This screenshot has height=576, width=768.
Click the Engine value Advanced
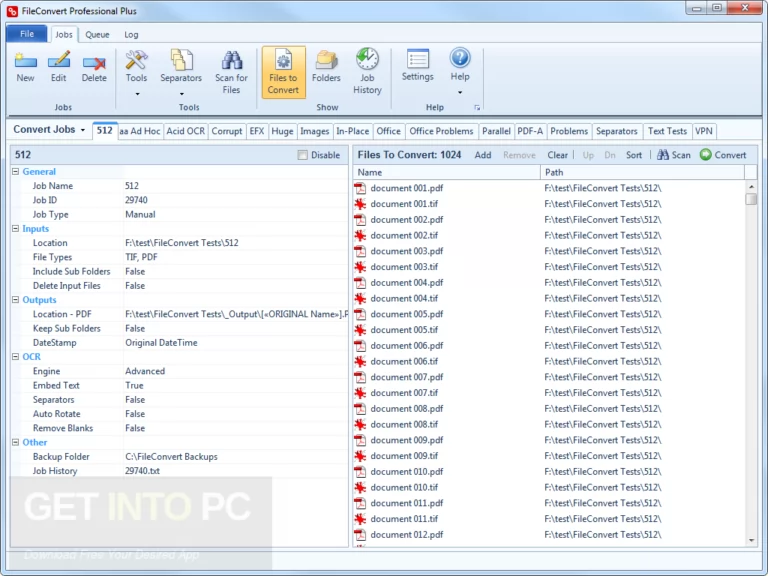(145, 371)
